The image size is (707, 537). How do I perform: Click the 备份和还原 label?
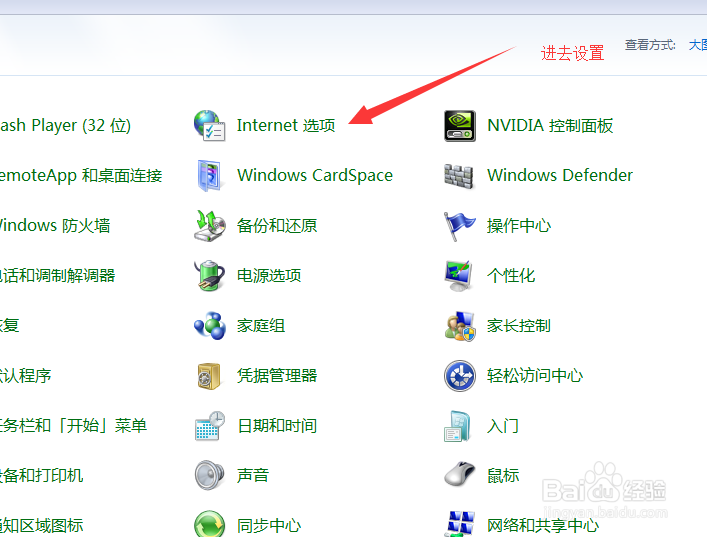[x=277, y=226]
